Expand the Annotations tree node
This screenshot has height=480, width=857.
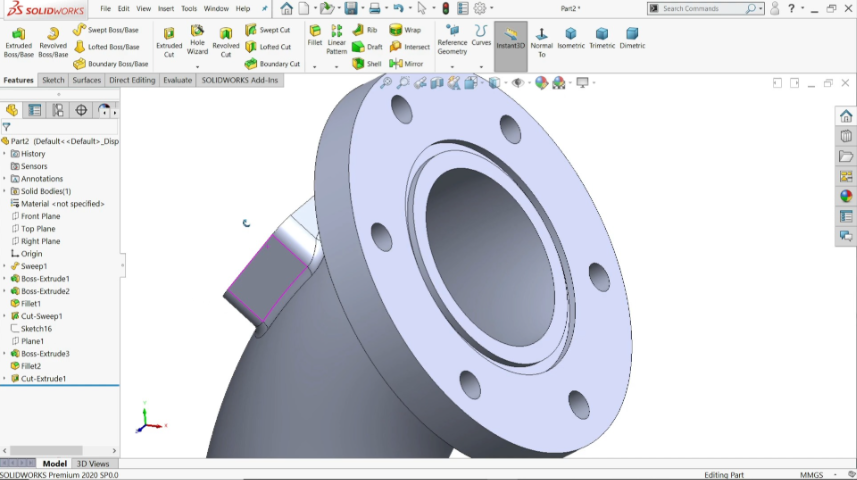click(4, 179)
